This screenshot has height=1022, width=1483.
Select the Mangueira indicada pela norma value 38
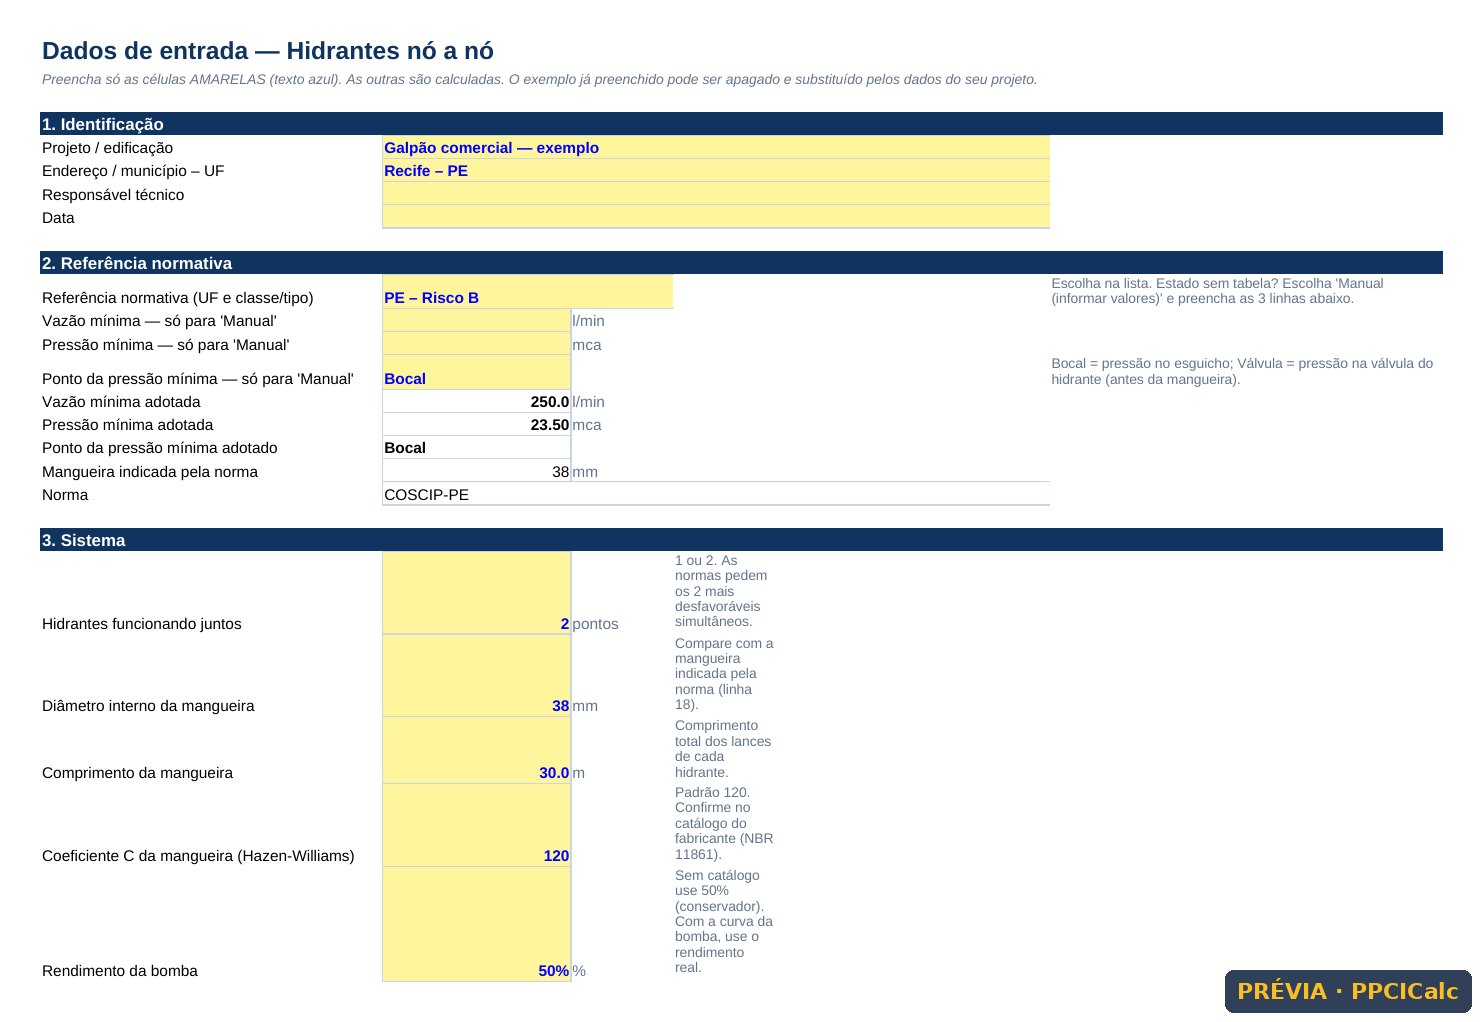click(x=477, y=471)
